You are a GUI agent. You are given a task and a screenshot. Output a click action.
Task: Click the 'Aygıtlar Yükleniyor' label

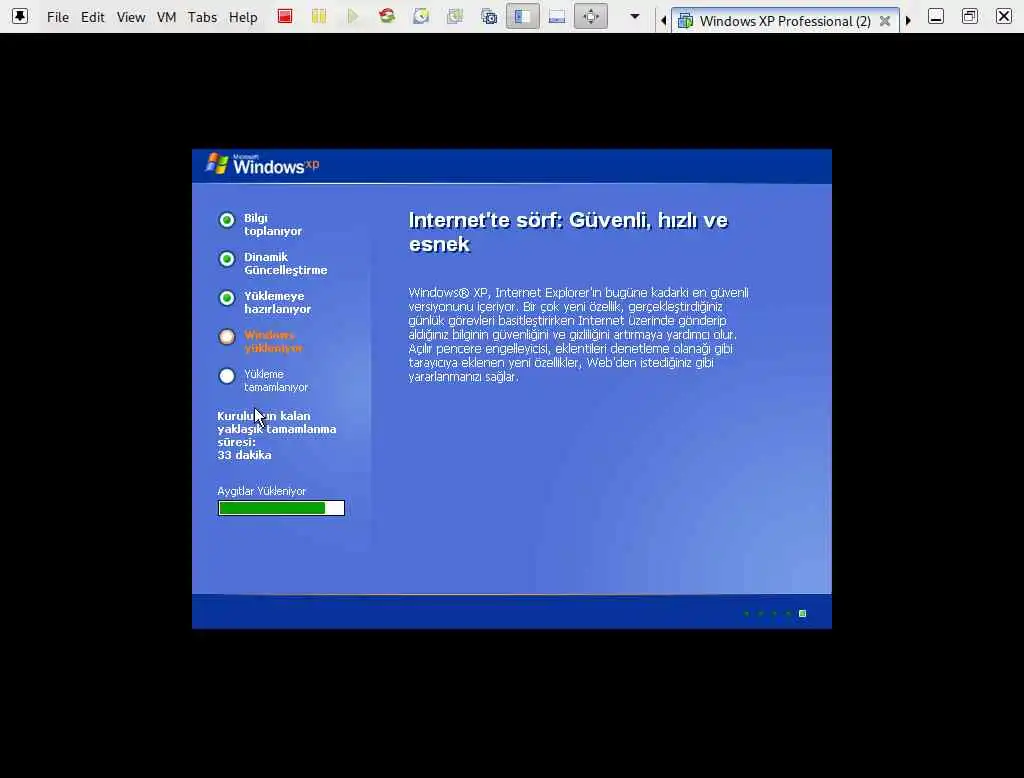tap(261, 491)
